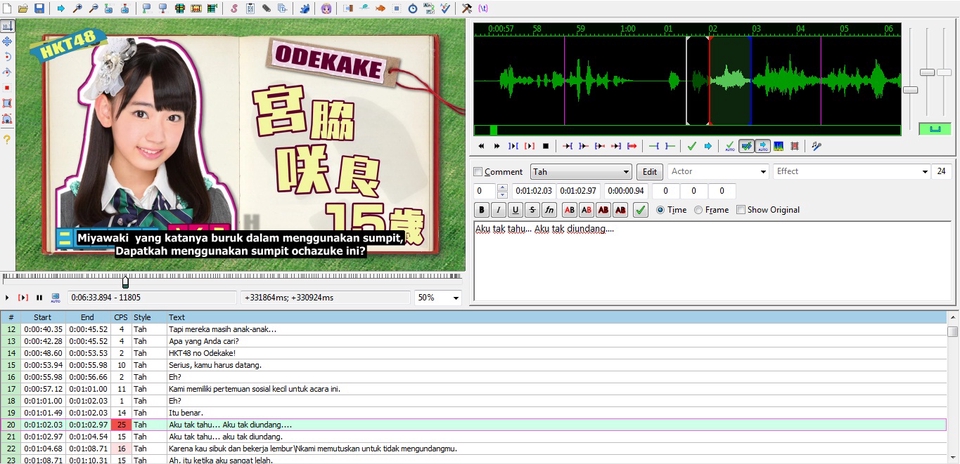960x464 pixels.
Task: Set the shadow color with fourth AB button
Action: coord(620,210)
